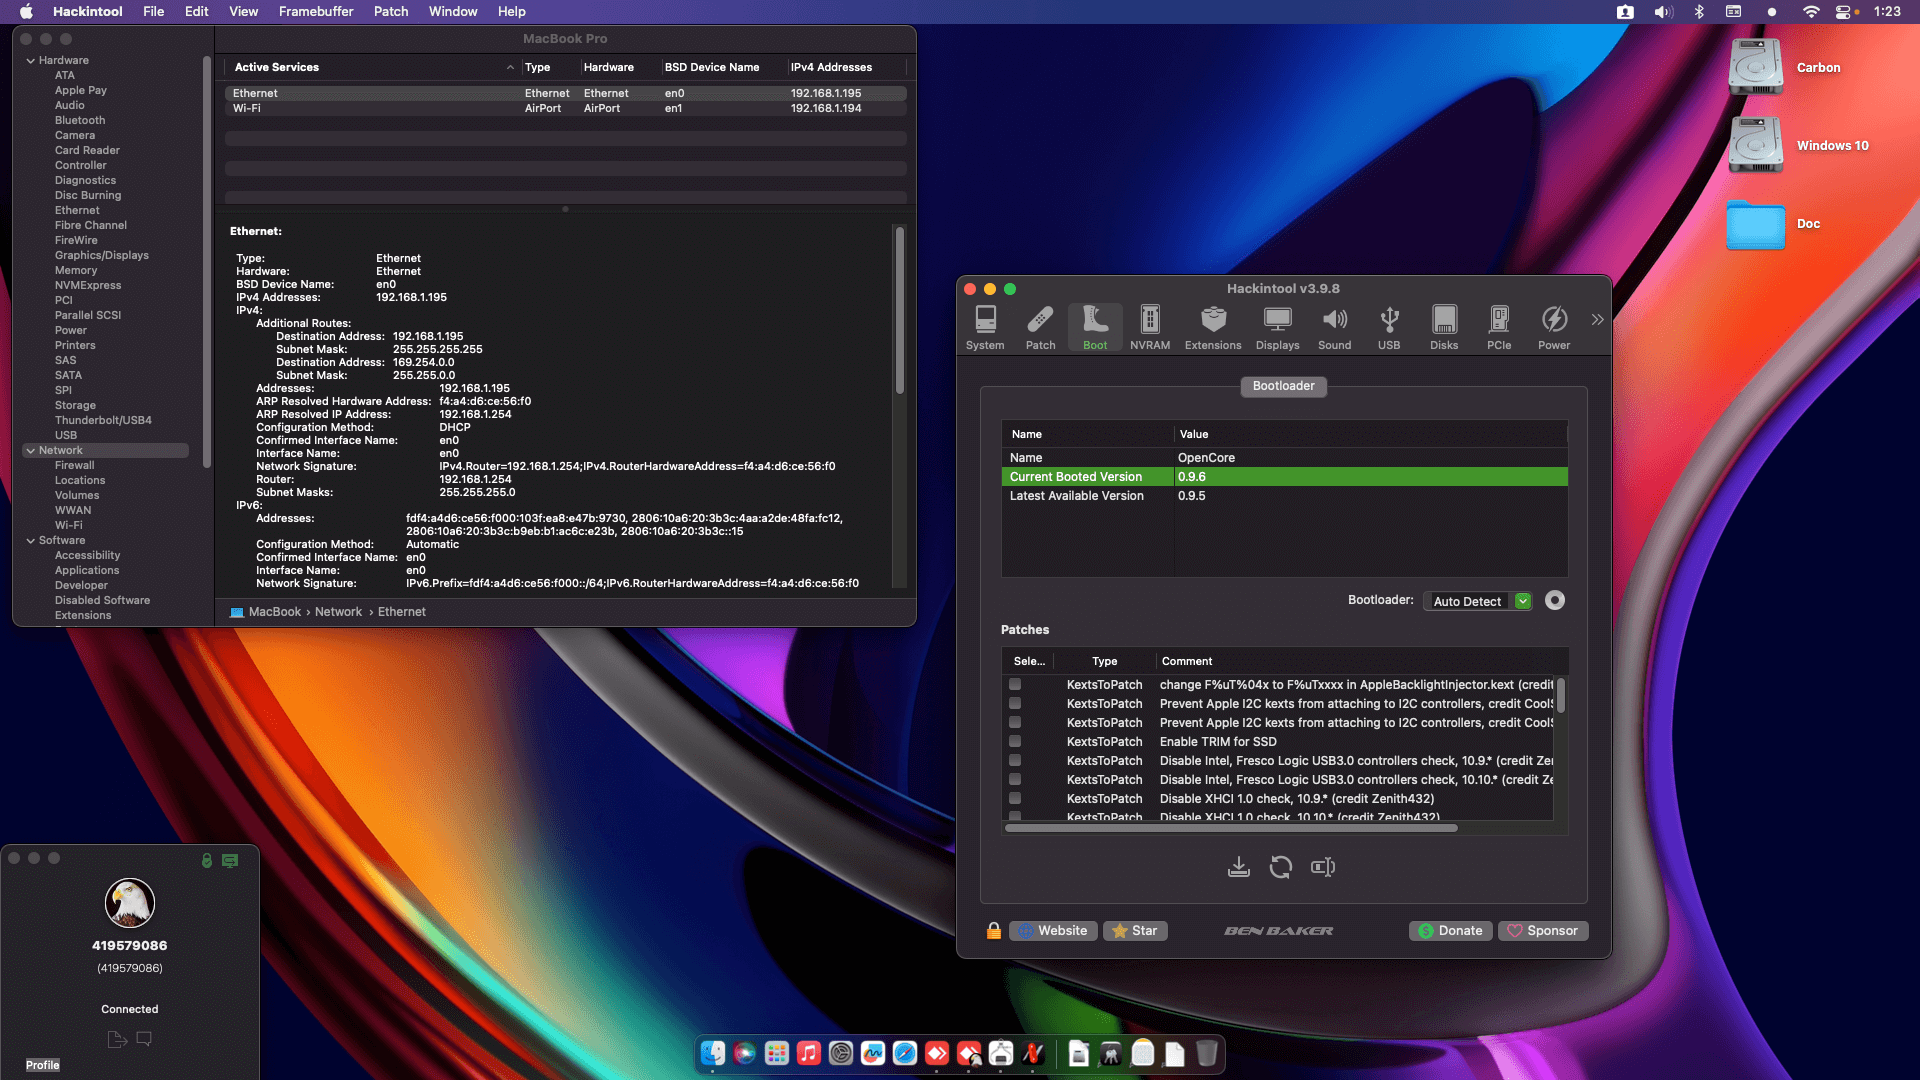Show more toolbar items via chevron
Viewport: 1920px width, 1080px height.
(x=1597, y=320)
